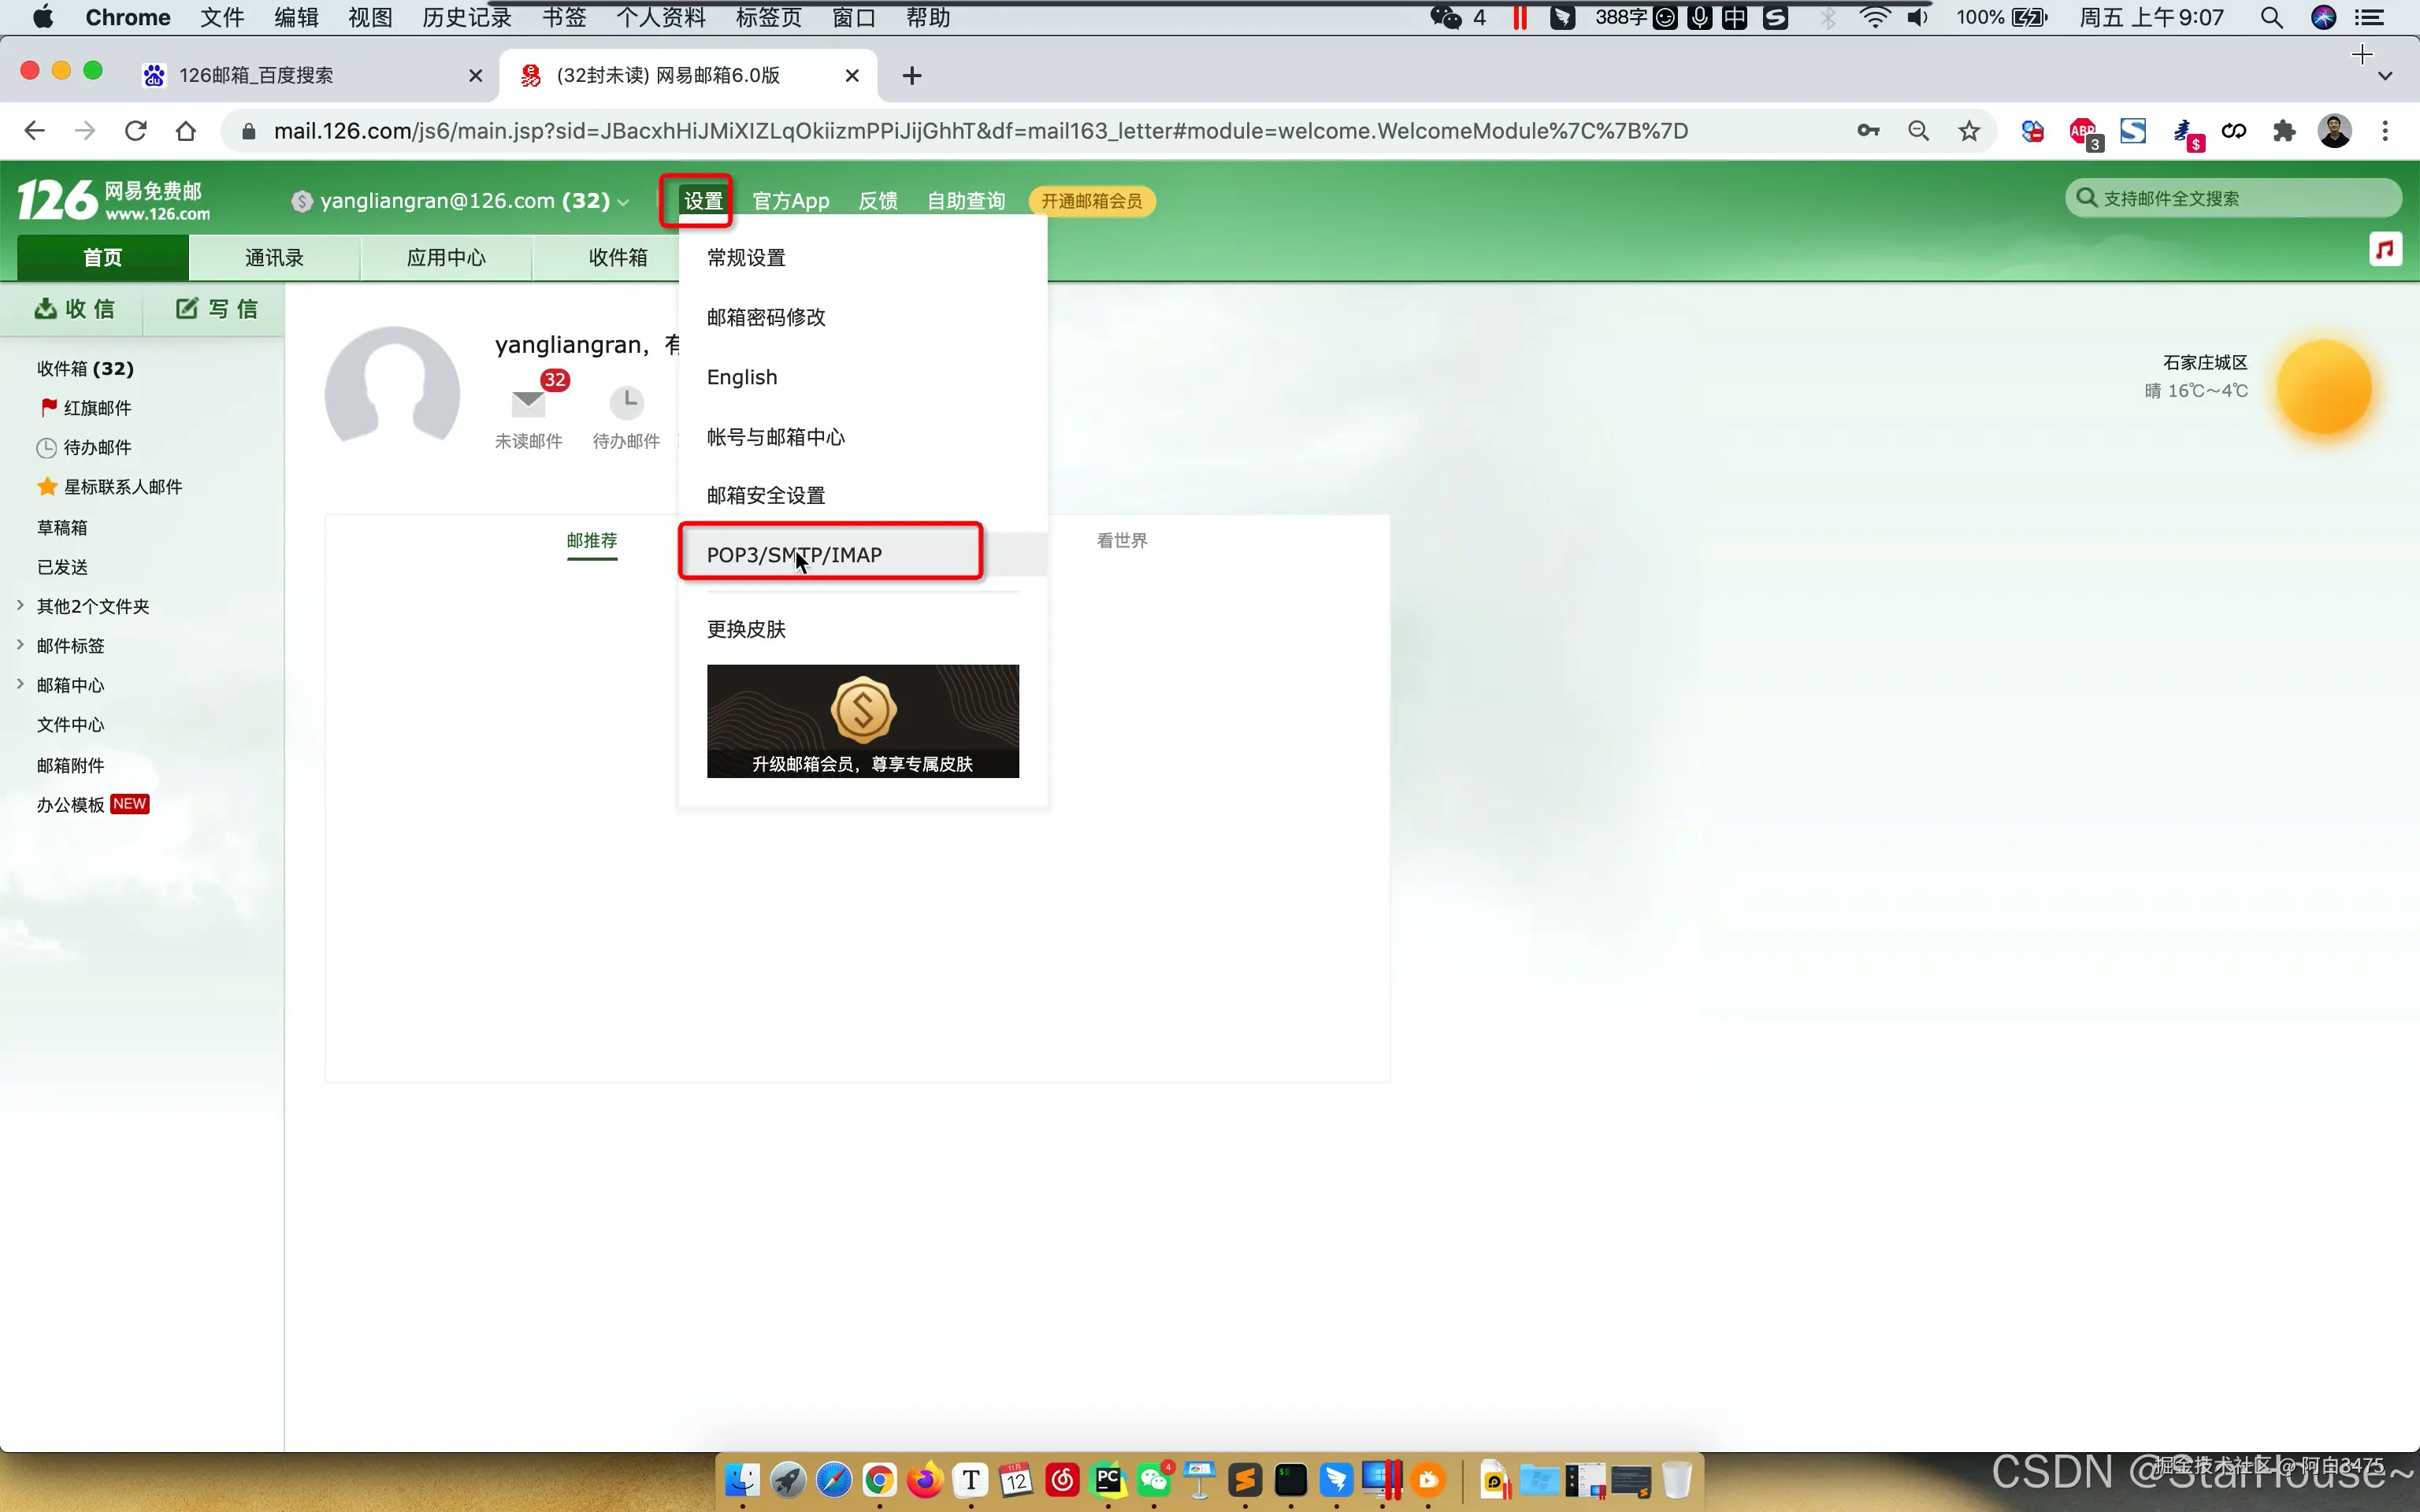This screenshot has width=2420, height=1512.
Task: Click the Spotlight search icon in menu bar
Action: (x=2271, y=17)
